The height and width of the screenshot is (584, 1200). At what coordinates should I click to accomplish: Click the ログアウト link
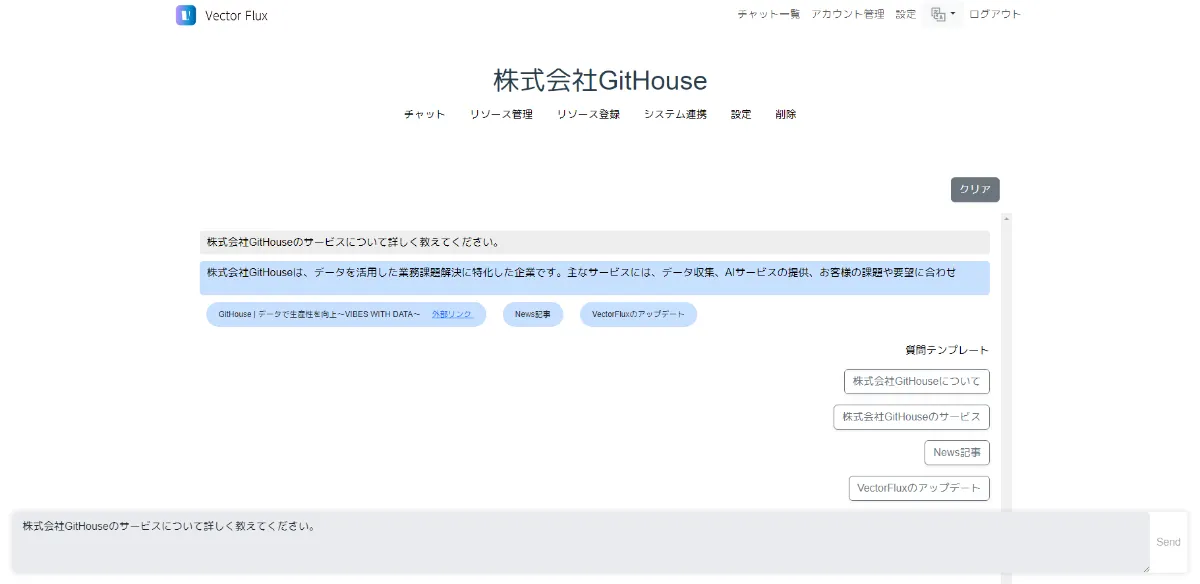[x=995, y=14]
